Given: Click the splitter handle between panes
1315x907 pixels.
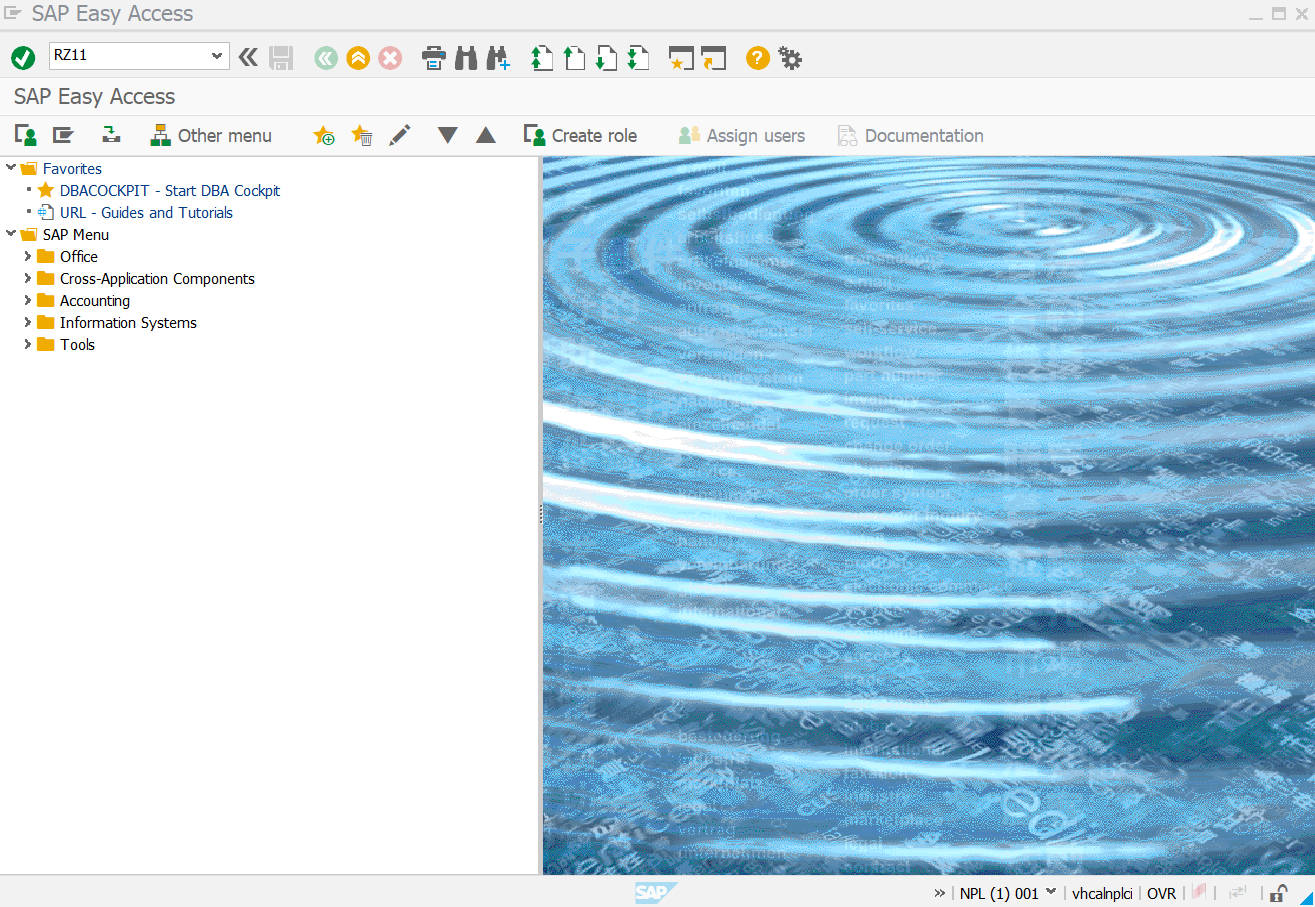Looking at the screenshot, I should click(541, 514).
